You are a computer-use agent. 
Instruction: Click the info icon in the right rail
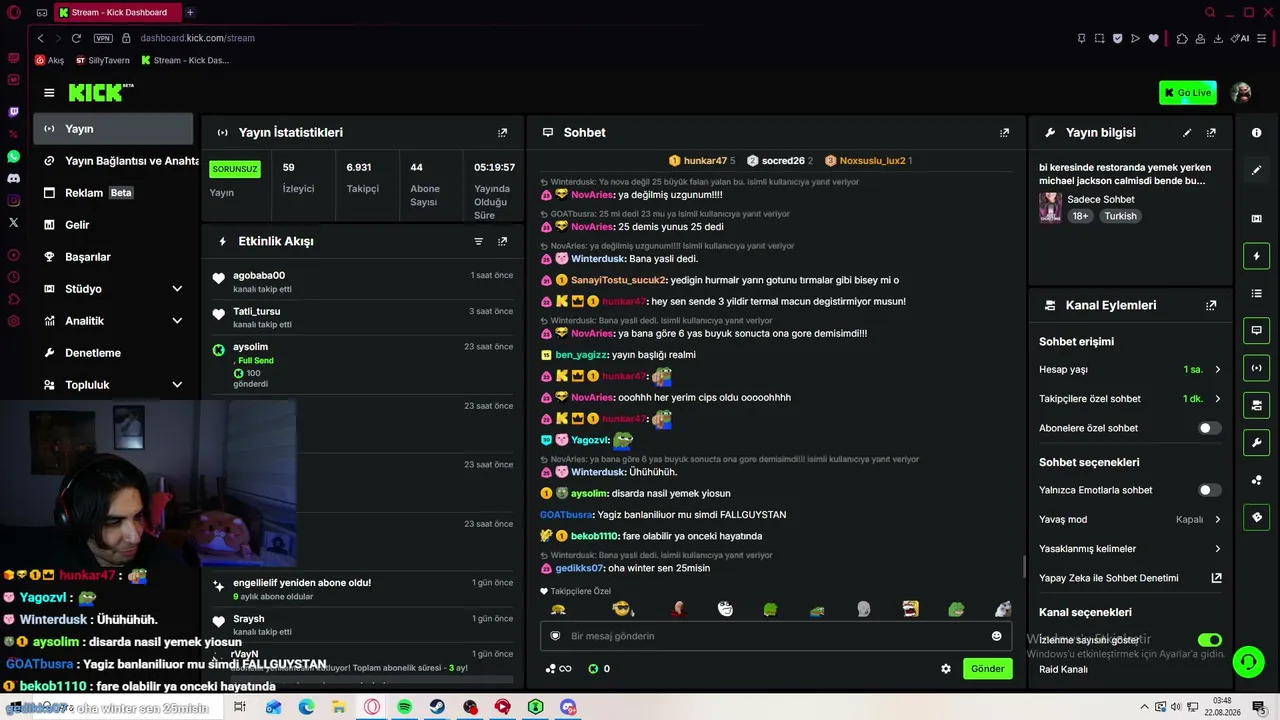[1257, 133]
